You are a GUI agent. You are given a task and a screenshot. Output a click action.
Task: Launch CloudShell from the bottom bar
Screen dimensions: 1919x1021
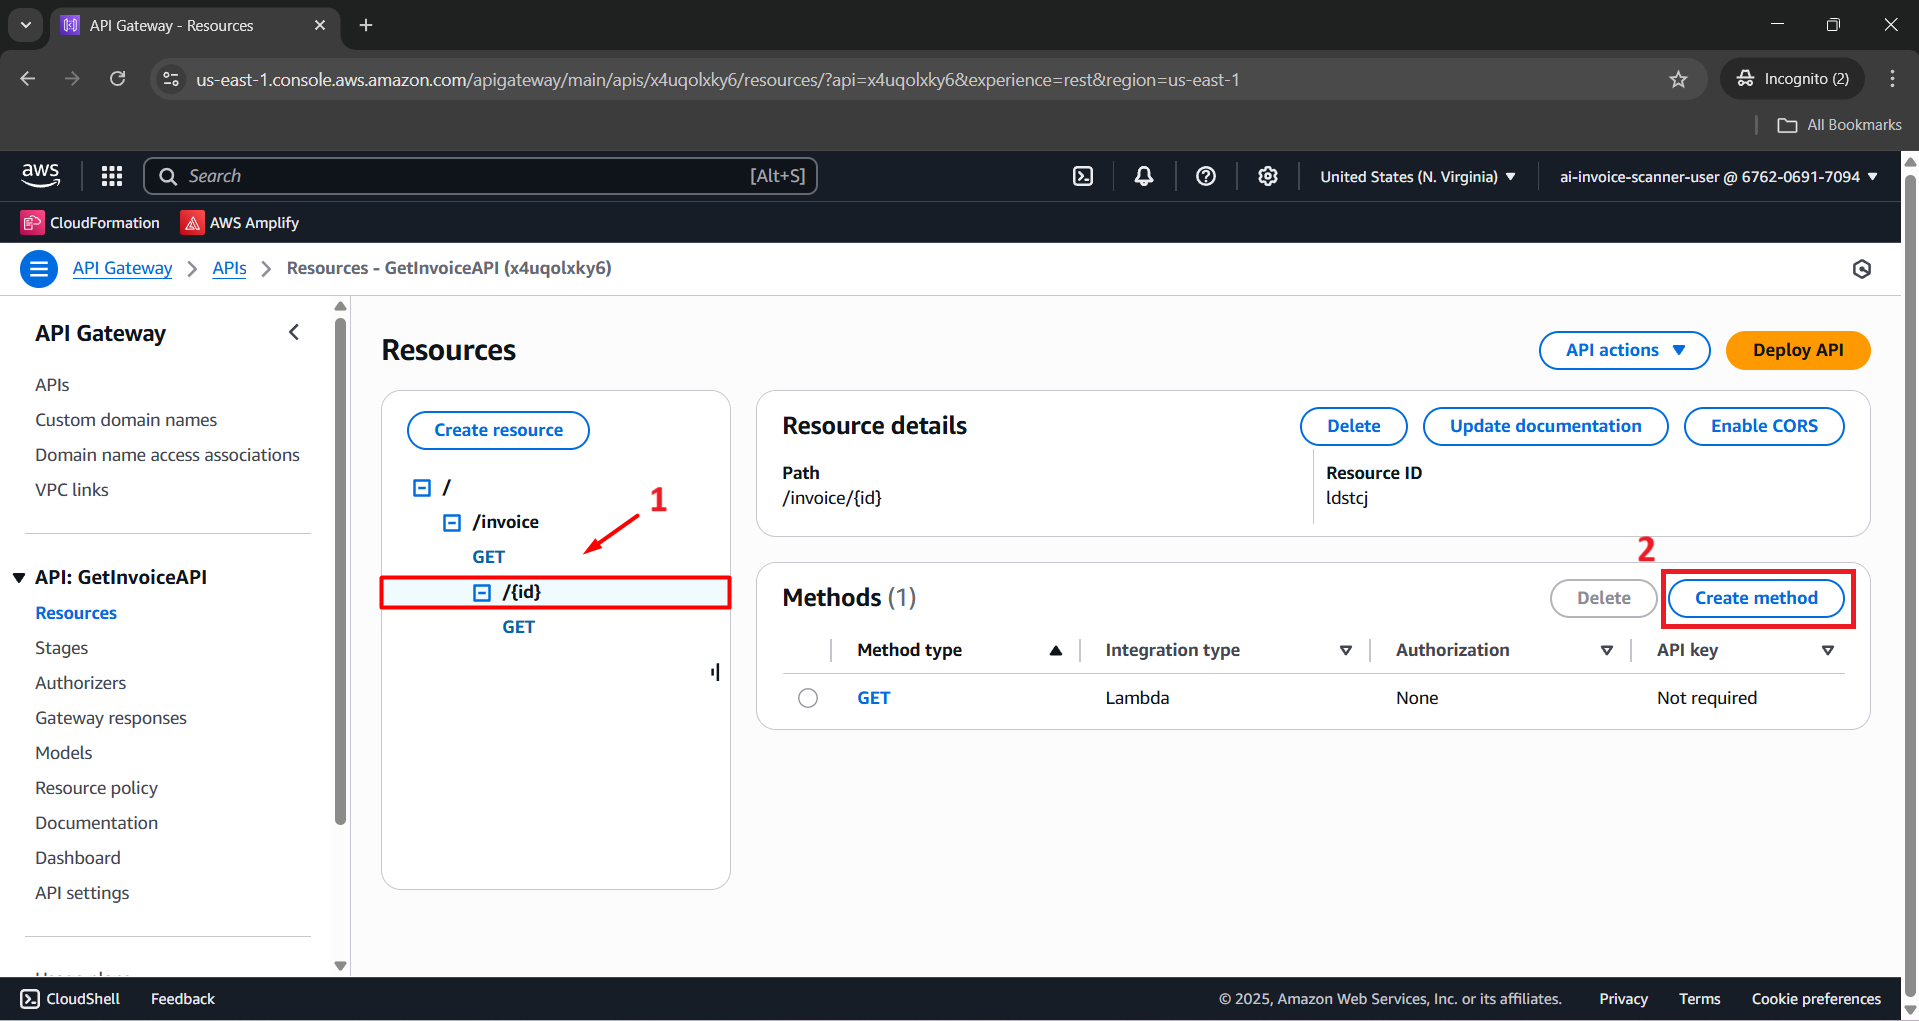(x=68, y=998)
